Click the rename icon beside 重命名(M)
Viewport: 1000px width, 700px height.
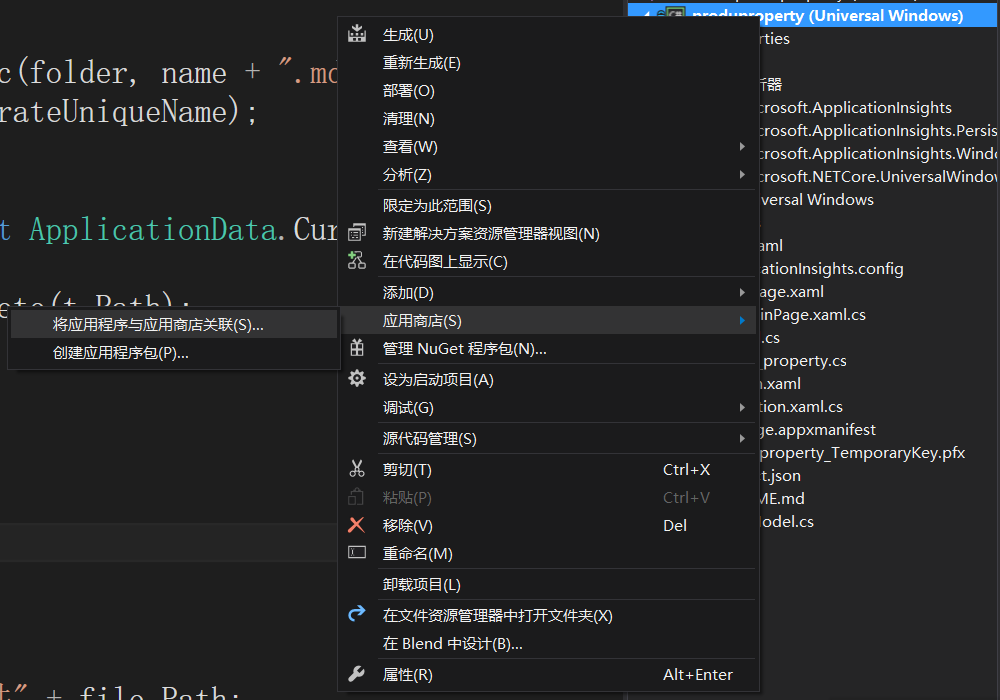click(x=357, y=552)
